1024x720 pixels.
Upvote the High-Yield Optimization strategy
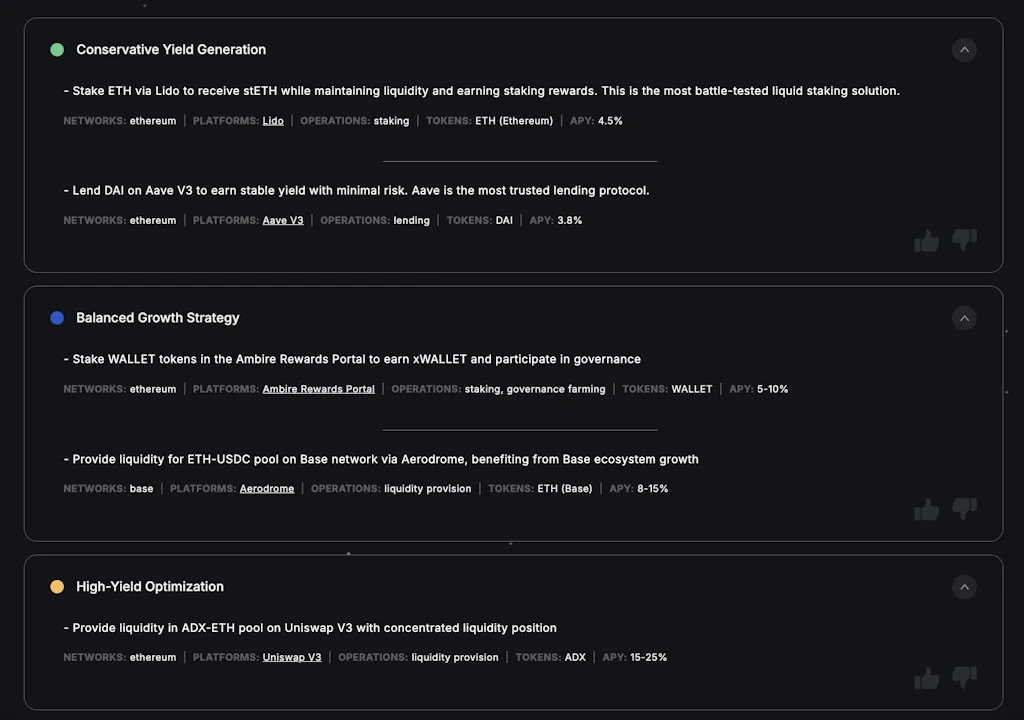[925, 678]
